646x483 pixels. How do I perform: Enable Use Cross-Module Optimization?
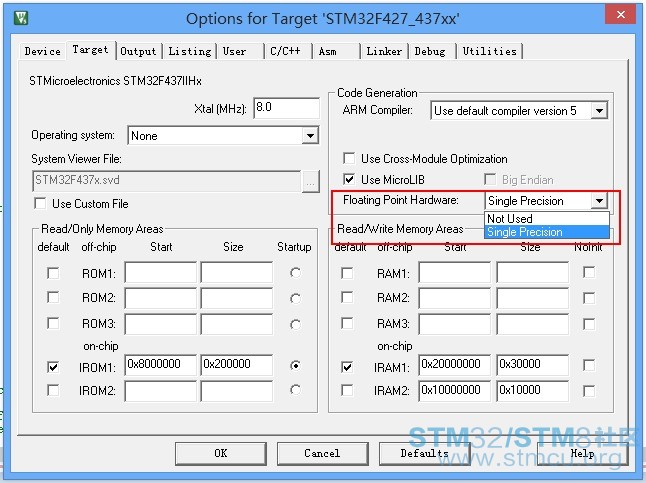(349, 159)
